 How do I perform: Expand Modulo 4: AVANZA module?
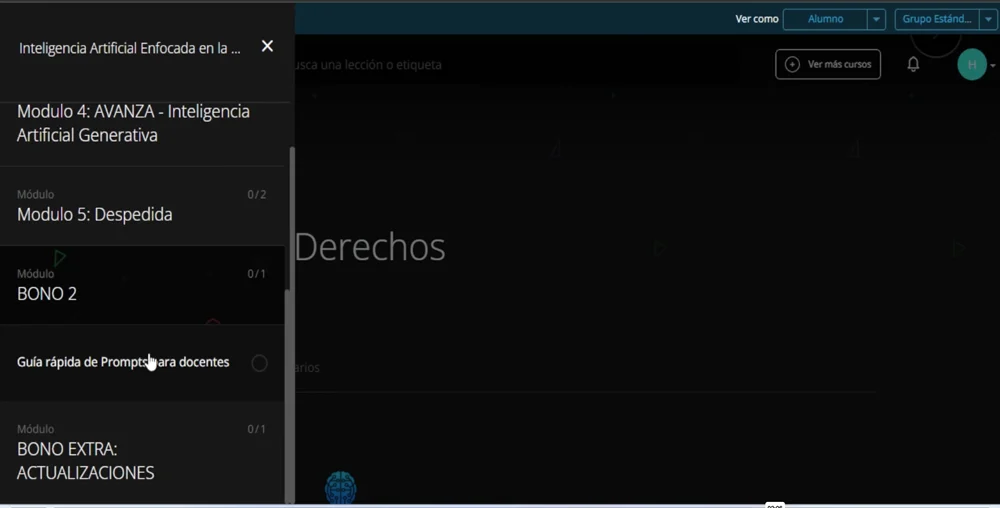click(133, 123)
